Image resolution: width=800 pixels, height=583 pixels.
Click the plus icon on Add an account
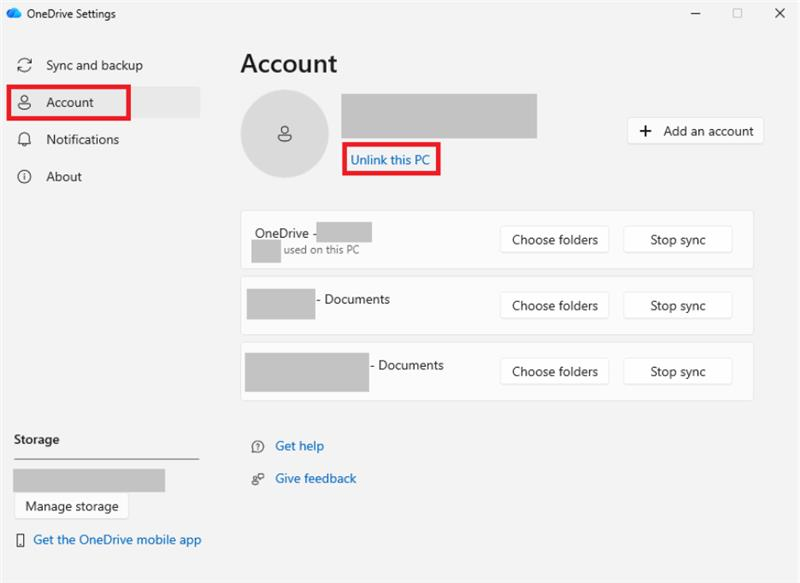click(645, 131)
